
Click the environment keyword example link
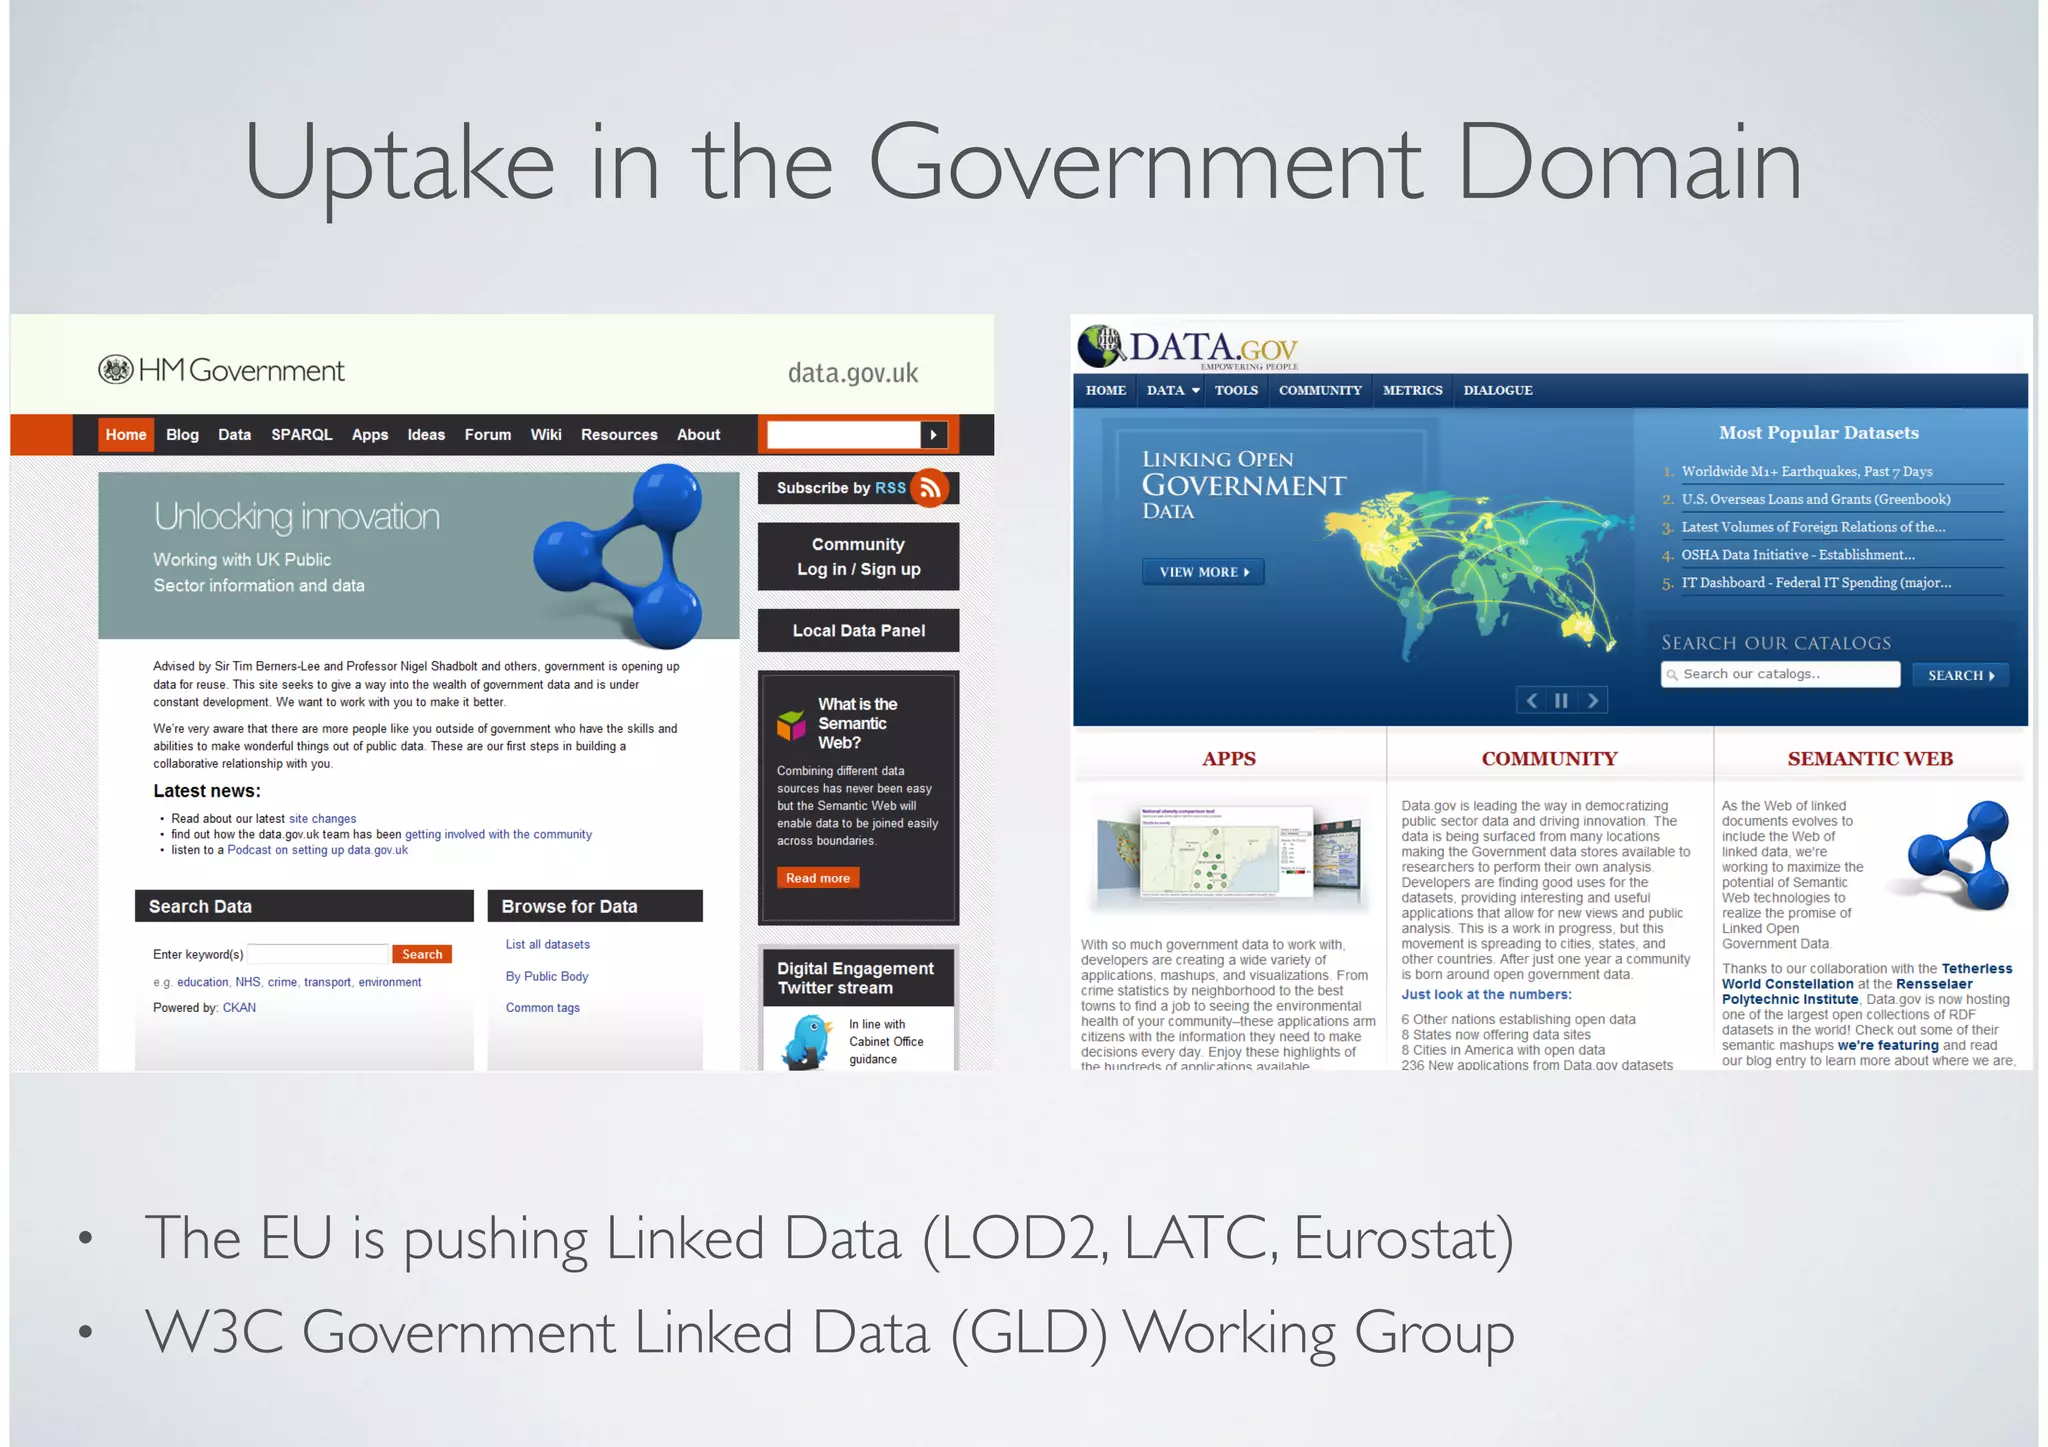(x=390, y=983)
